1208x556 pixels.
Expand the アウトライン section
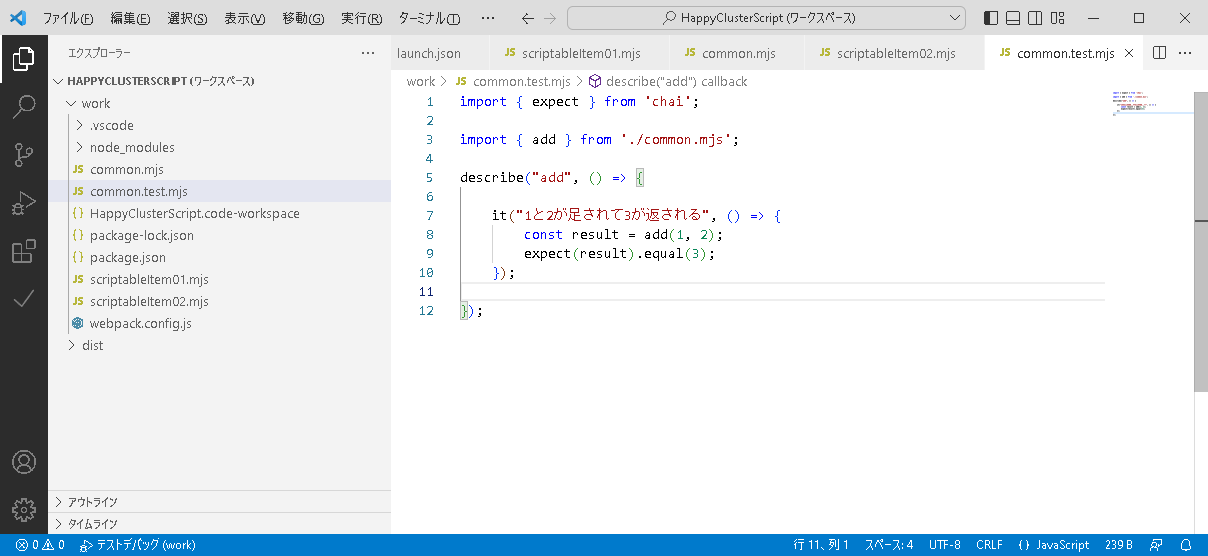(219, 501)
